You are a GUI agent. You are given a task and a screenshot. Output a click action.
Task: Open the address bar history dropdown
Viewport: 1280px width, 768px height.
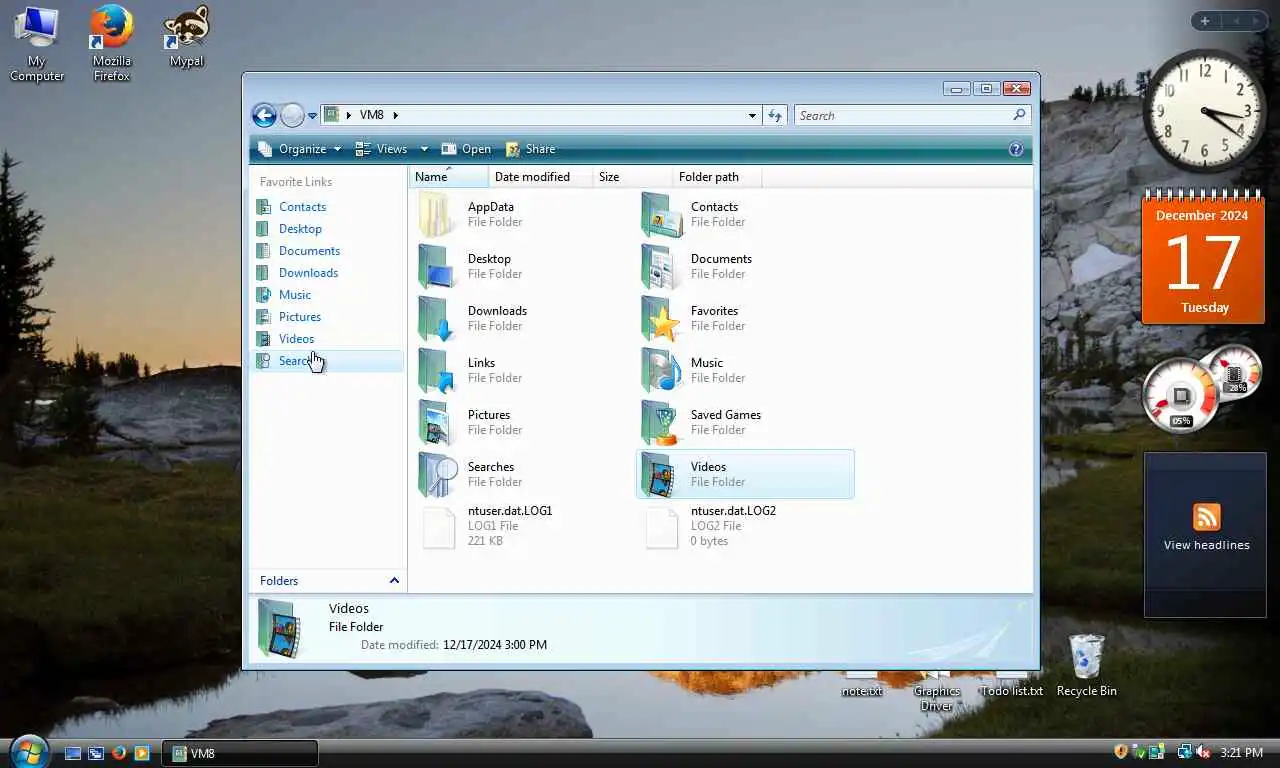(752, 116)
